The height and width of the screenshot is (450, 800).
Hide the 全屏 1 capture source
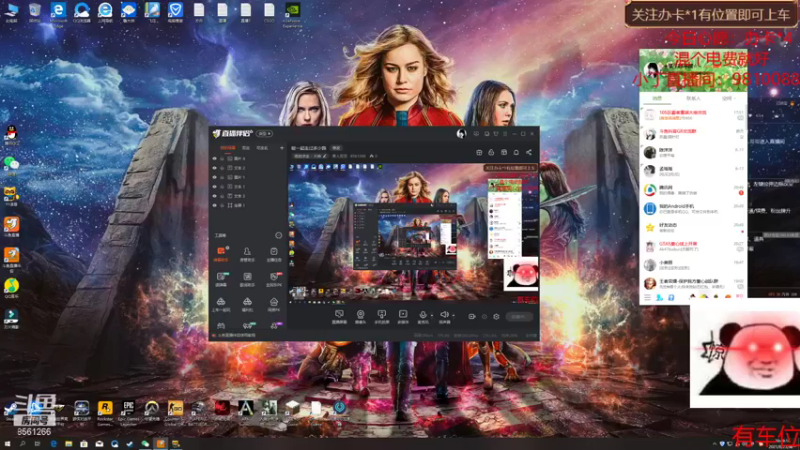pos(214,205)
